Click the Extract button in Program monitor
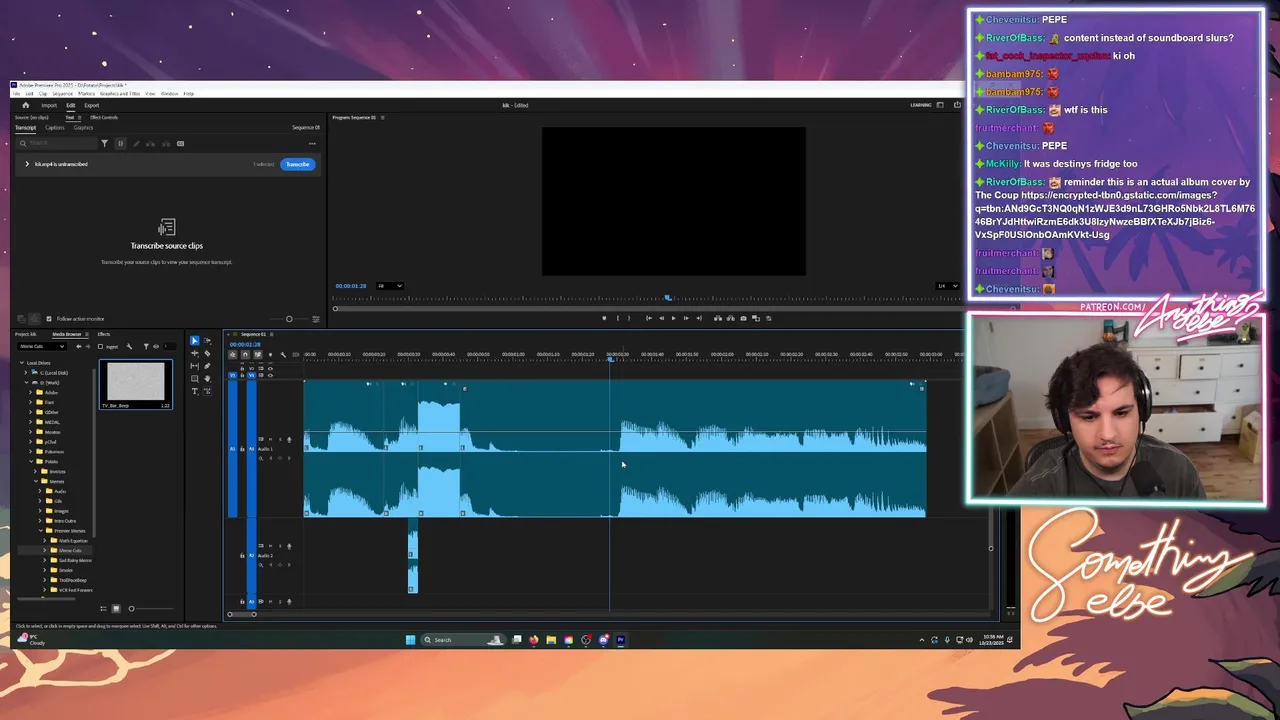1280x720 pixels. pos(730,318)
